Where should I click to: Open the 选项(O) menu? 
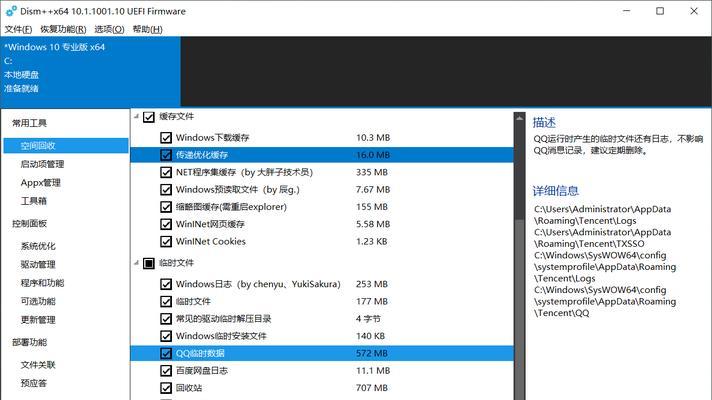[109, 29]
